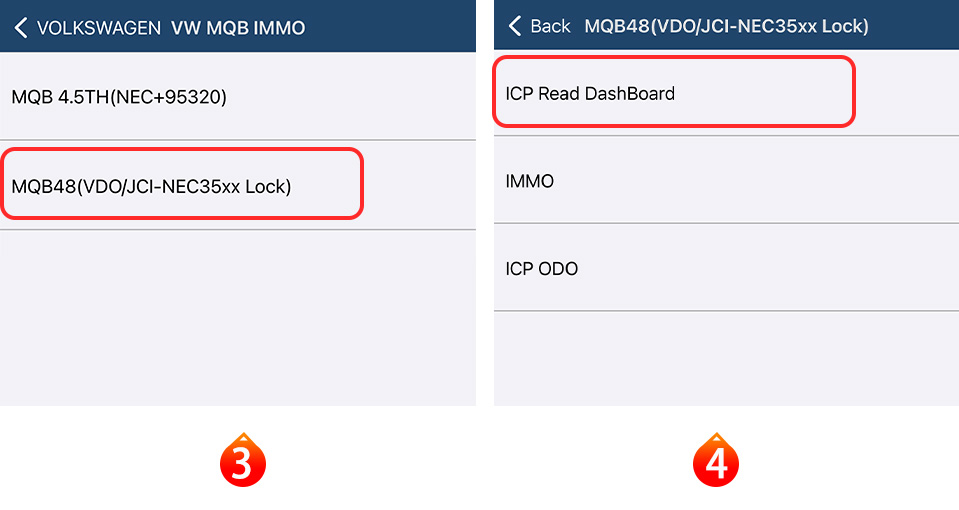The image size is (959, 510).
Task: Click empty list area below MQB48 entry
Action: point(238,318)
